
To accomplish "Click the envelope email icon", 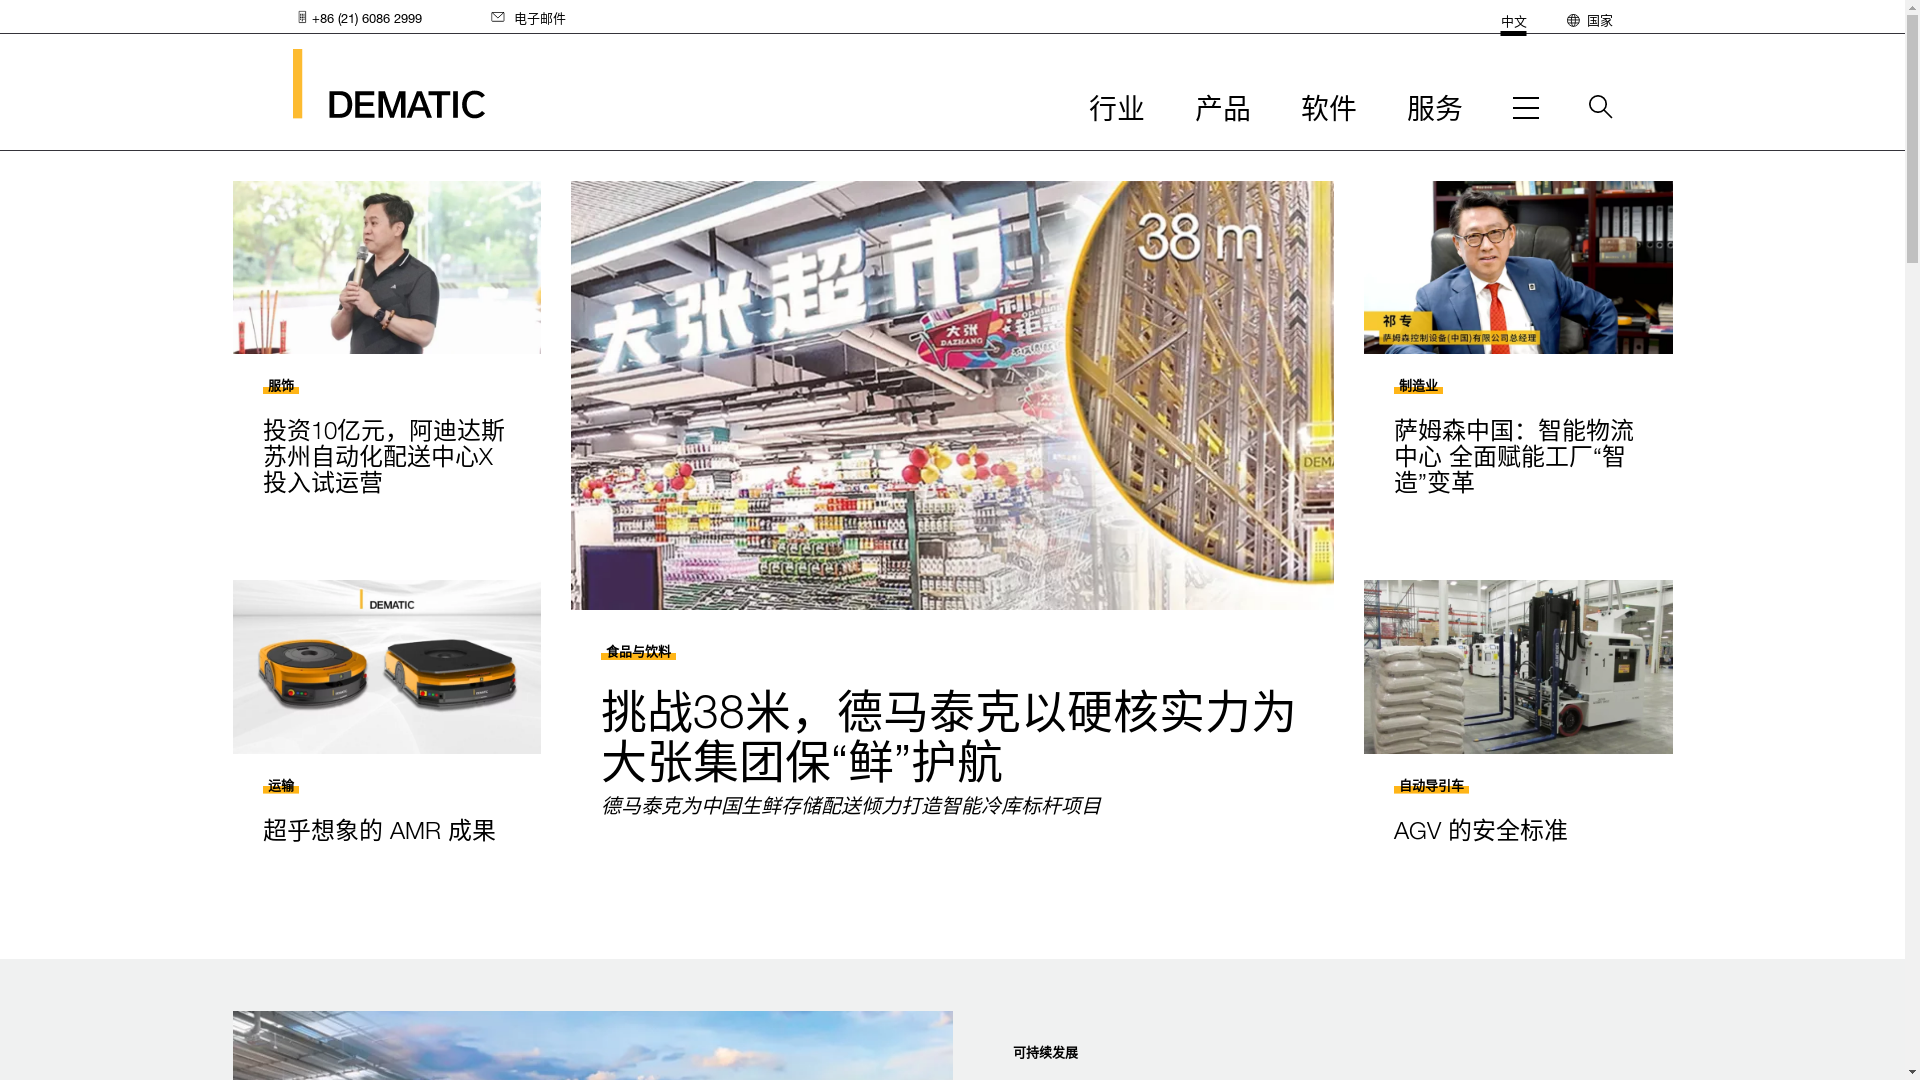I will [x=498, y=17].
